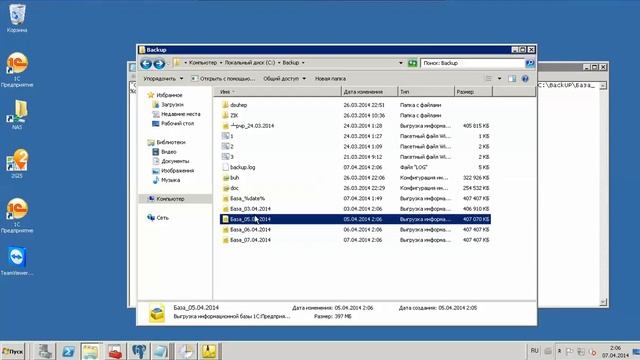Screen dimensions: 640x360
Task: Open the Task Scheduler clock icon on taskbar
Action: coord(186,351)
